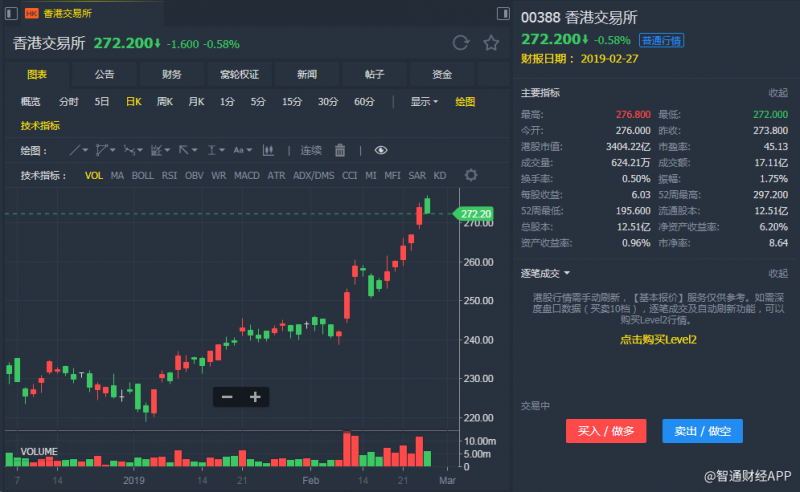Zoom in chart with plus button
Screen dimensions: 800x492
255,397
